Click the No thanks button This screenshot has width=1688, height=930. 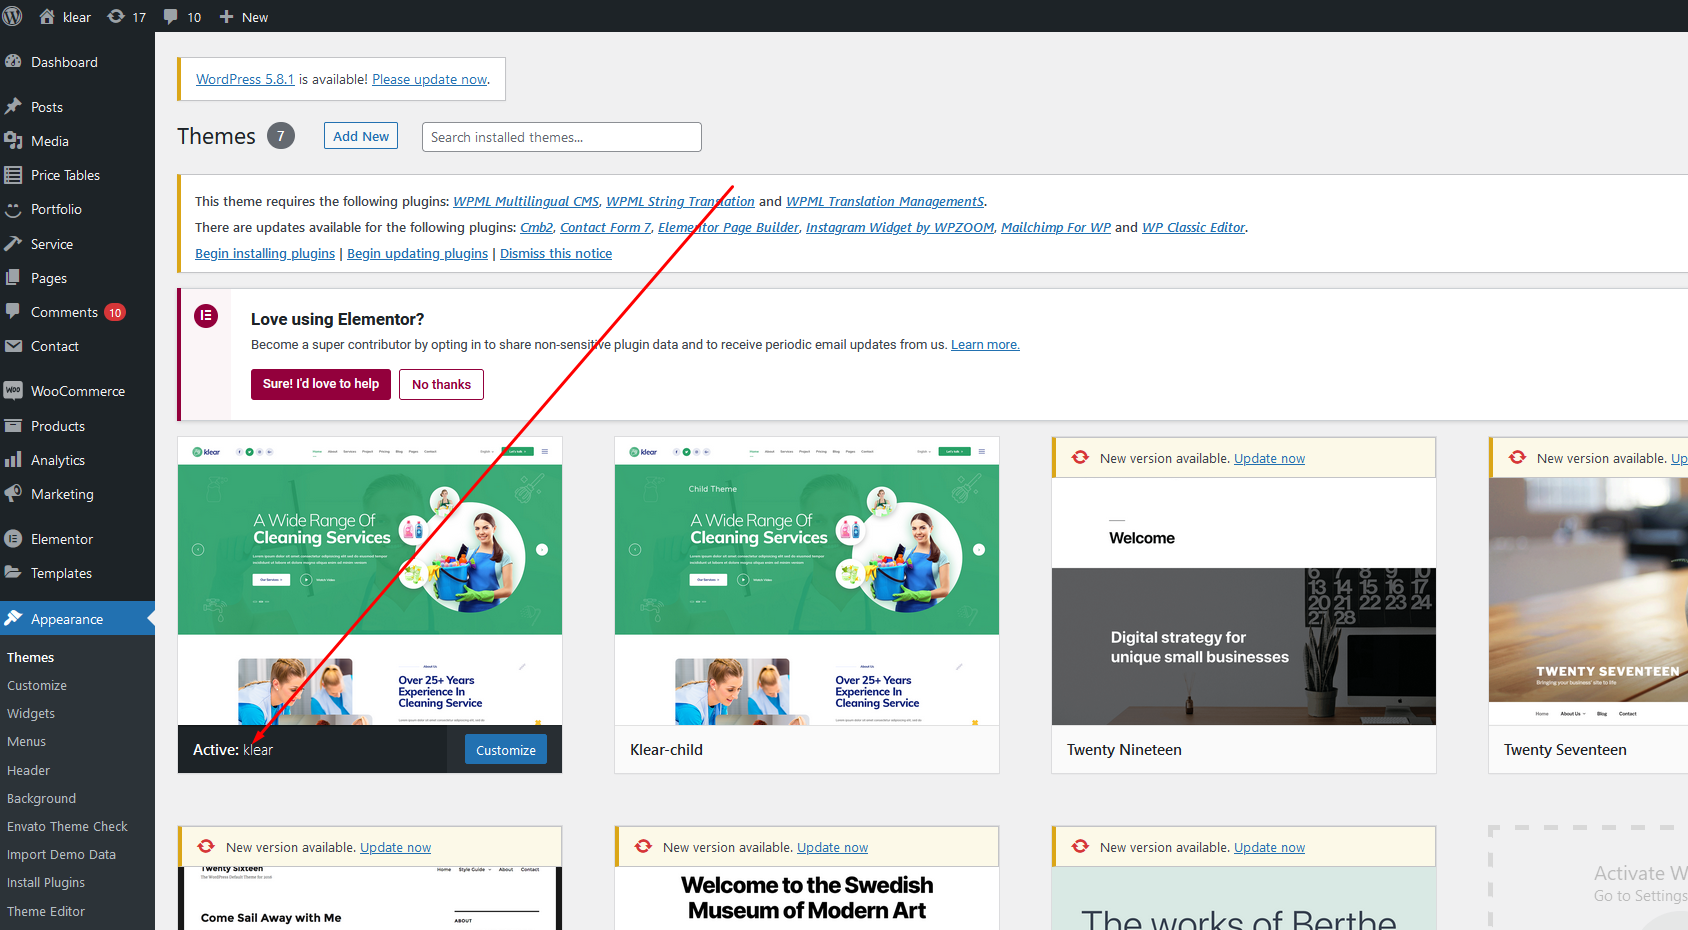(441, 385)
